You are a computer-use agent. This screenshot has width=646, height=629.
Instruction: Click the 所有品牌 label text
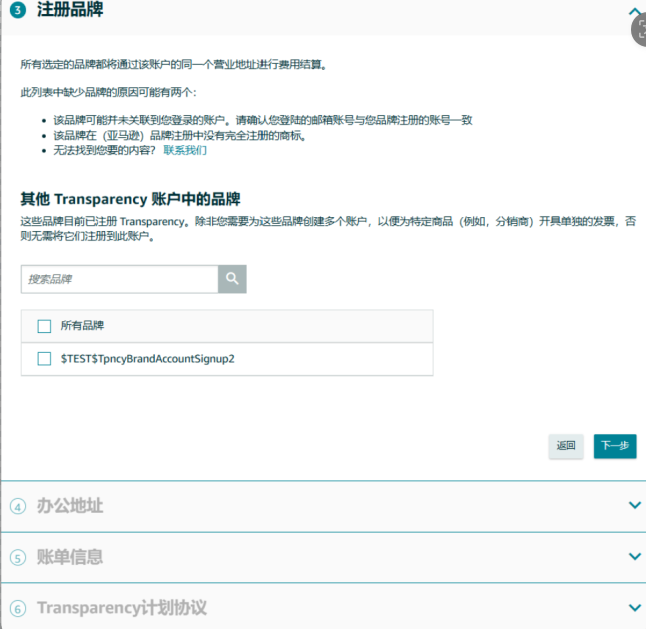click(82, 325)
